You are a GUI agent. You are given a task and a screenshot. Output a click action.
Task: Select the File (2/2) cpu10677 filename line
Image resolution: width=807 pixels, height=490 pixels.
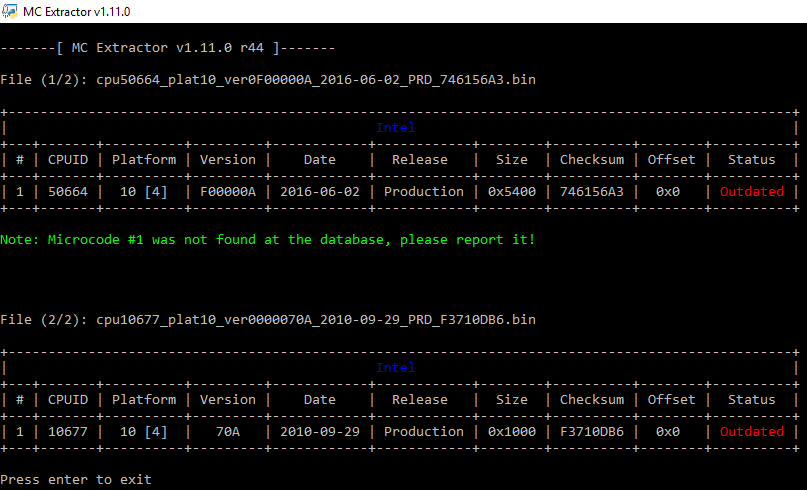tap(268, 320)
